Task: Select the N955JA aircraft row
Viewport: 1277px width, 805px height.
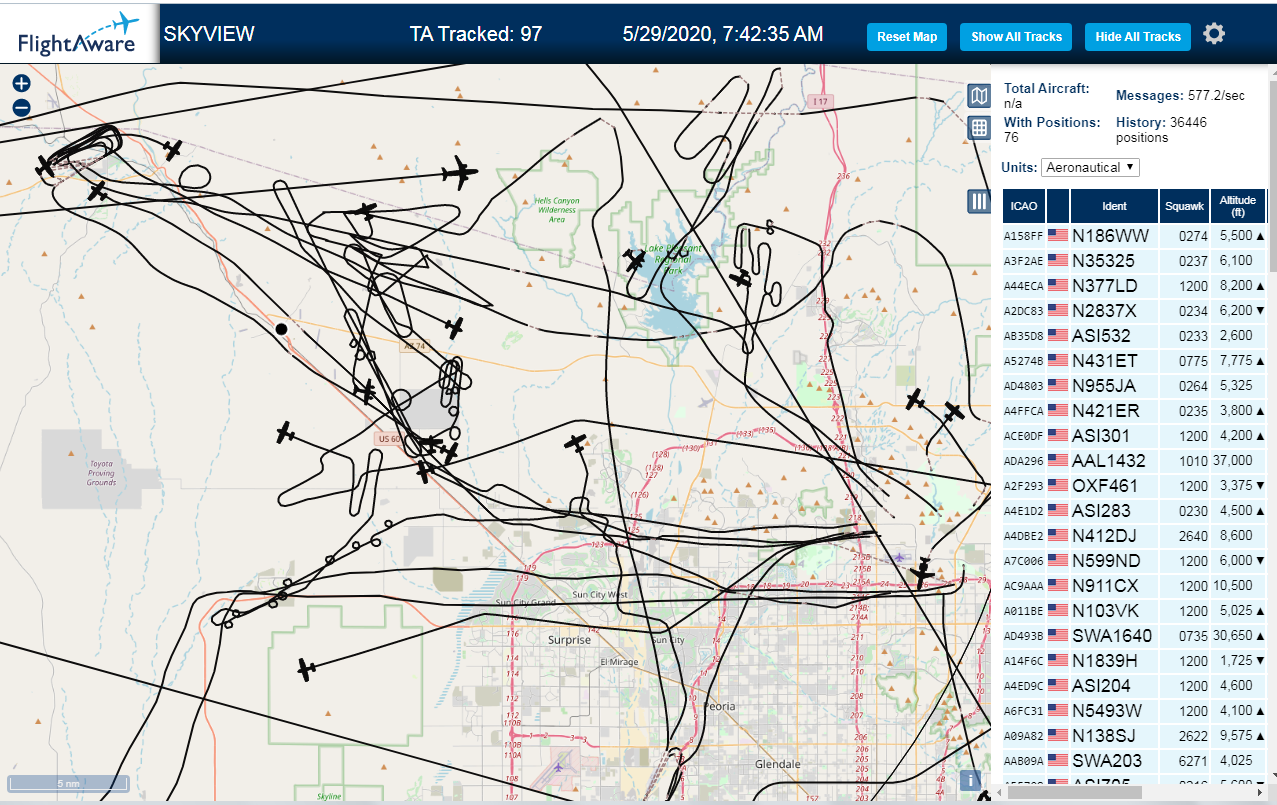Action: 1135,386
